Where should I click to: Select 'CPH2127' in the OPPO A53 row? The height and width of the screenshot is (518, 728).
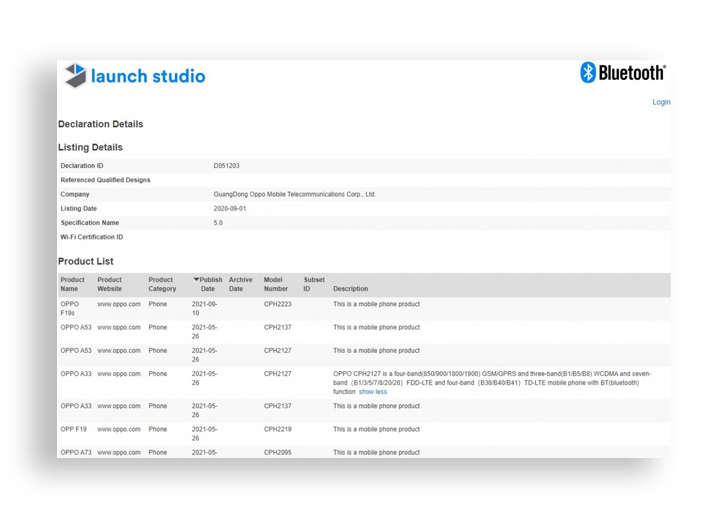(278, 350)
